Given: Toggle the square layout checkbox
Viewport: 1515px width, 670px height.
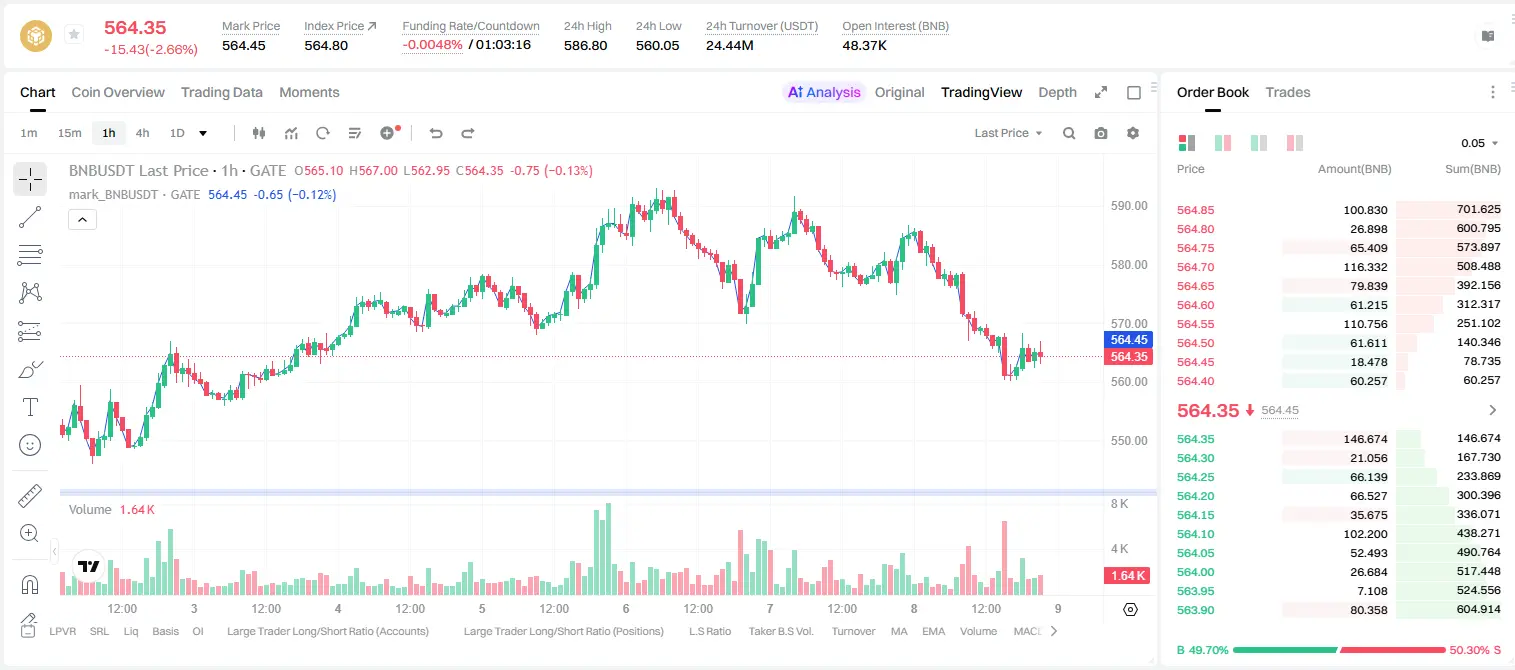Looking at the screenshot, I should tap(1134, 92).
